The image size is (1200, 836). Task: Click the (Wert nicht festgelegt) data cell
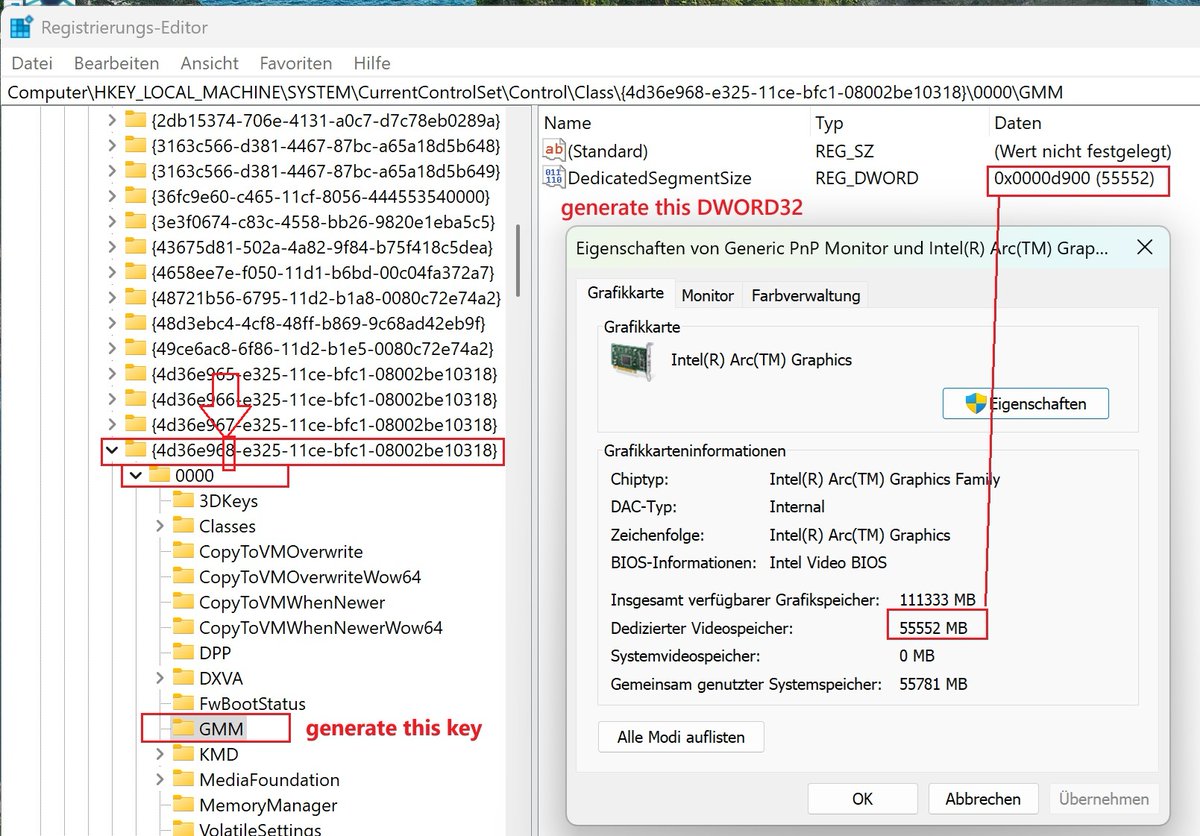tap(1082, 151)
